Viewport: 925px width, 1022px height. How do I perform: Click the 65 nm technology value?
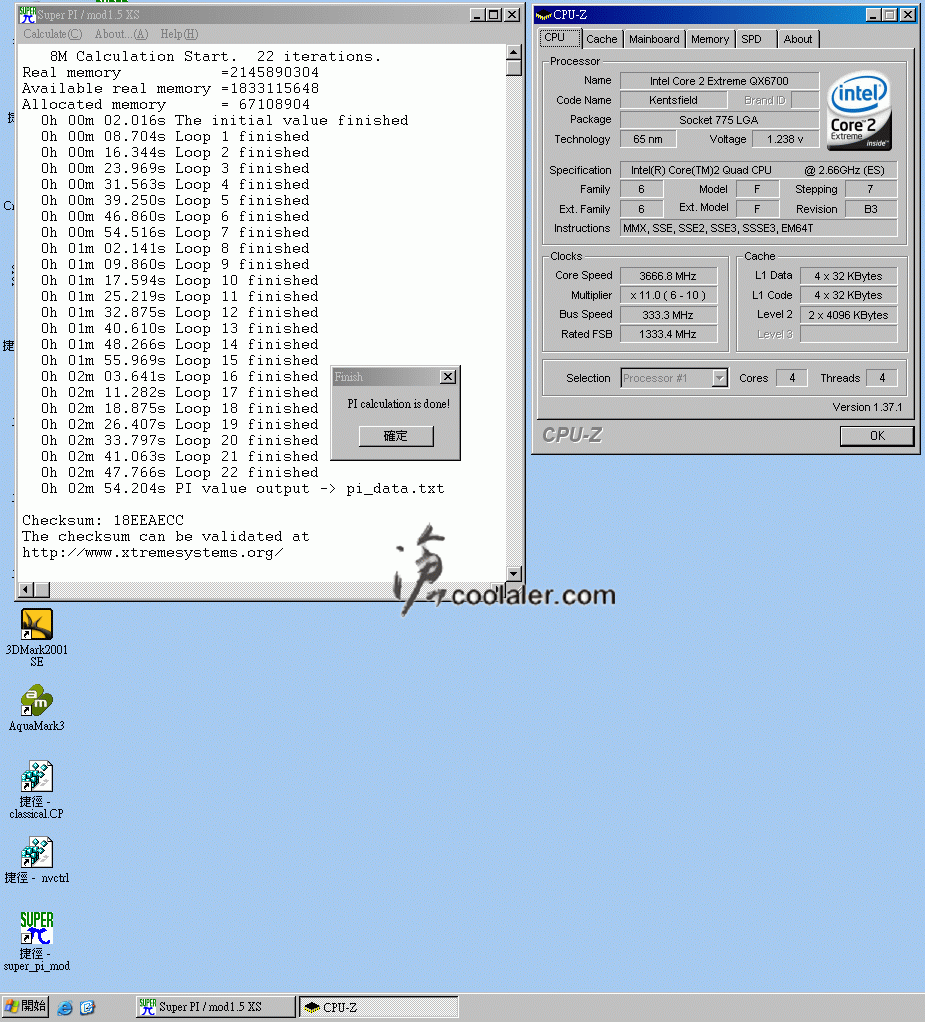[x=648, y=139]
